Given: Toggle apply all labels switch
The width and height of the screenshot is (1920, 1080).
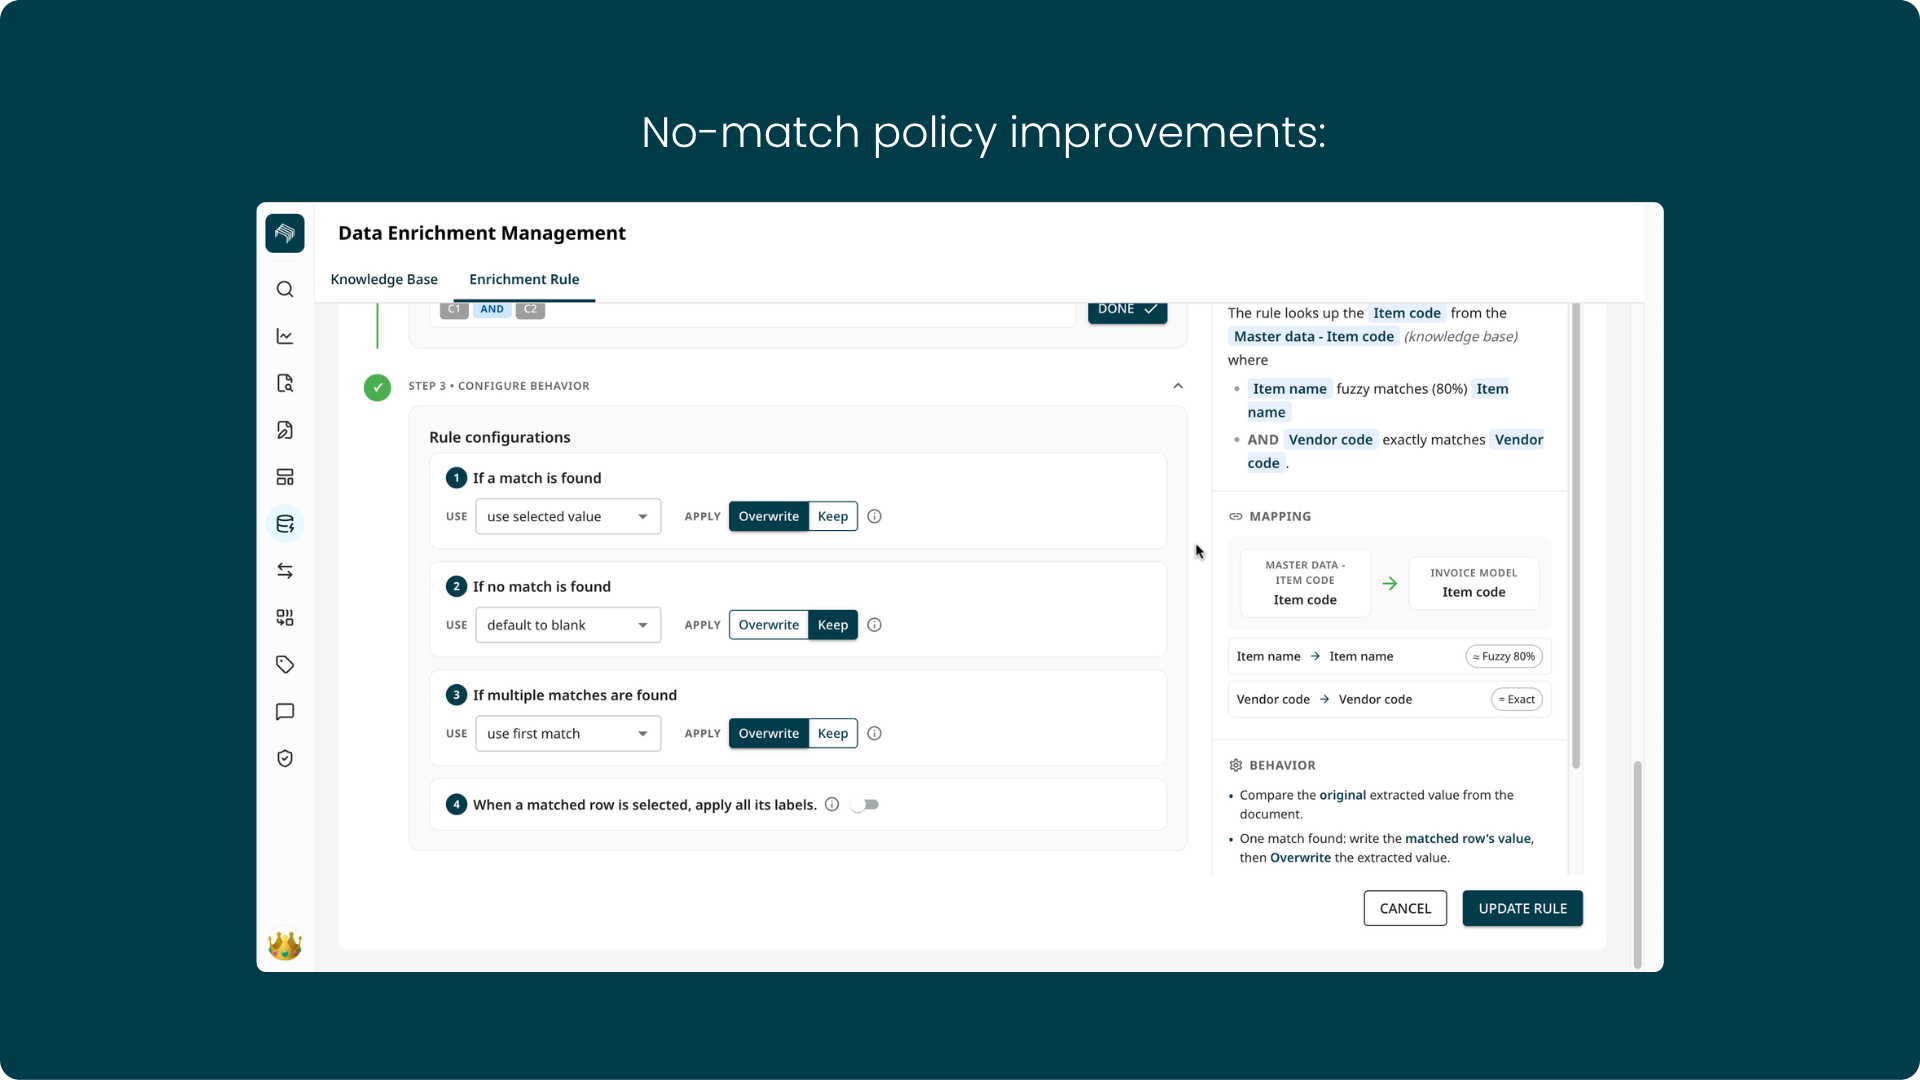Looking at the screenshot, I should (x=865, y=805).
